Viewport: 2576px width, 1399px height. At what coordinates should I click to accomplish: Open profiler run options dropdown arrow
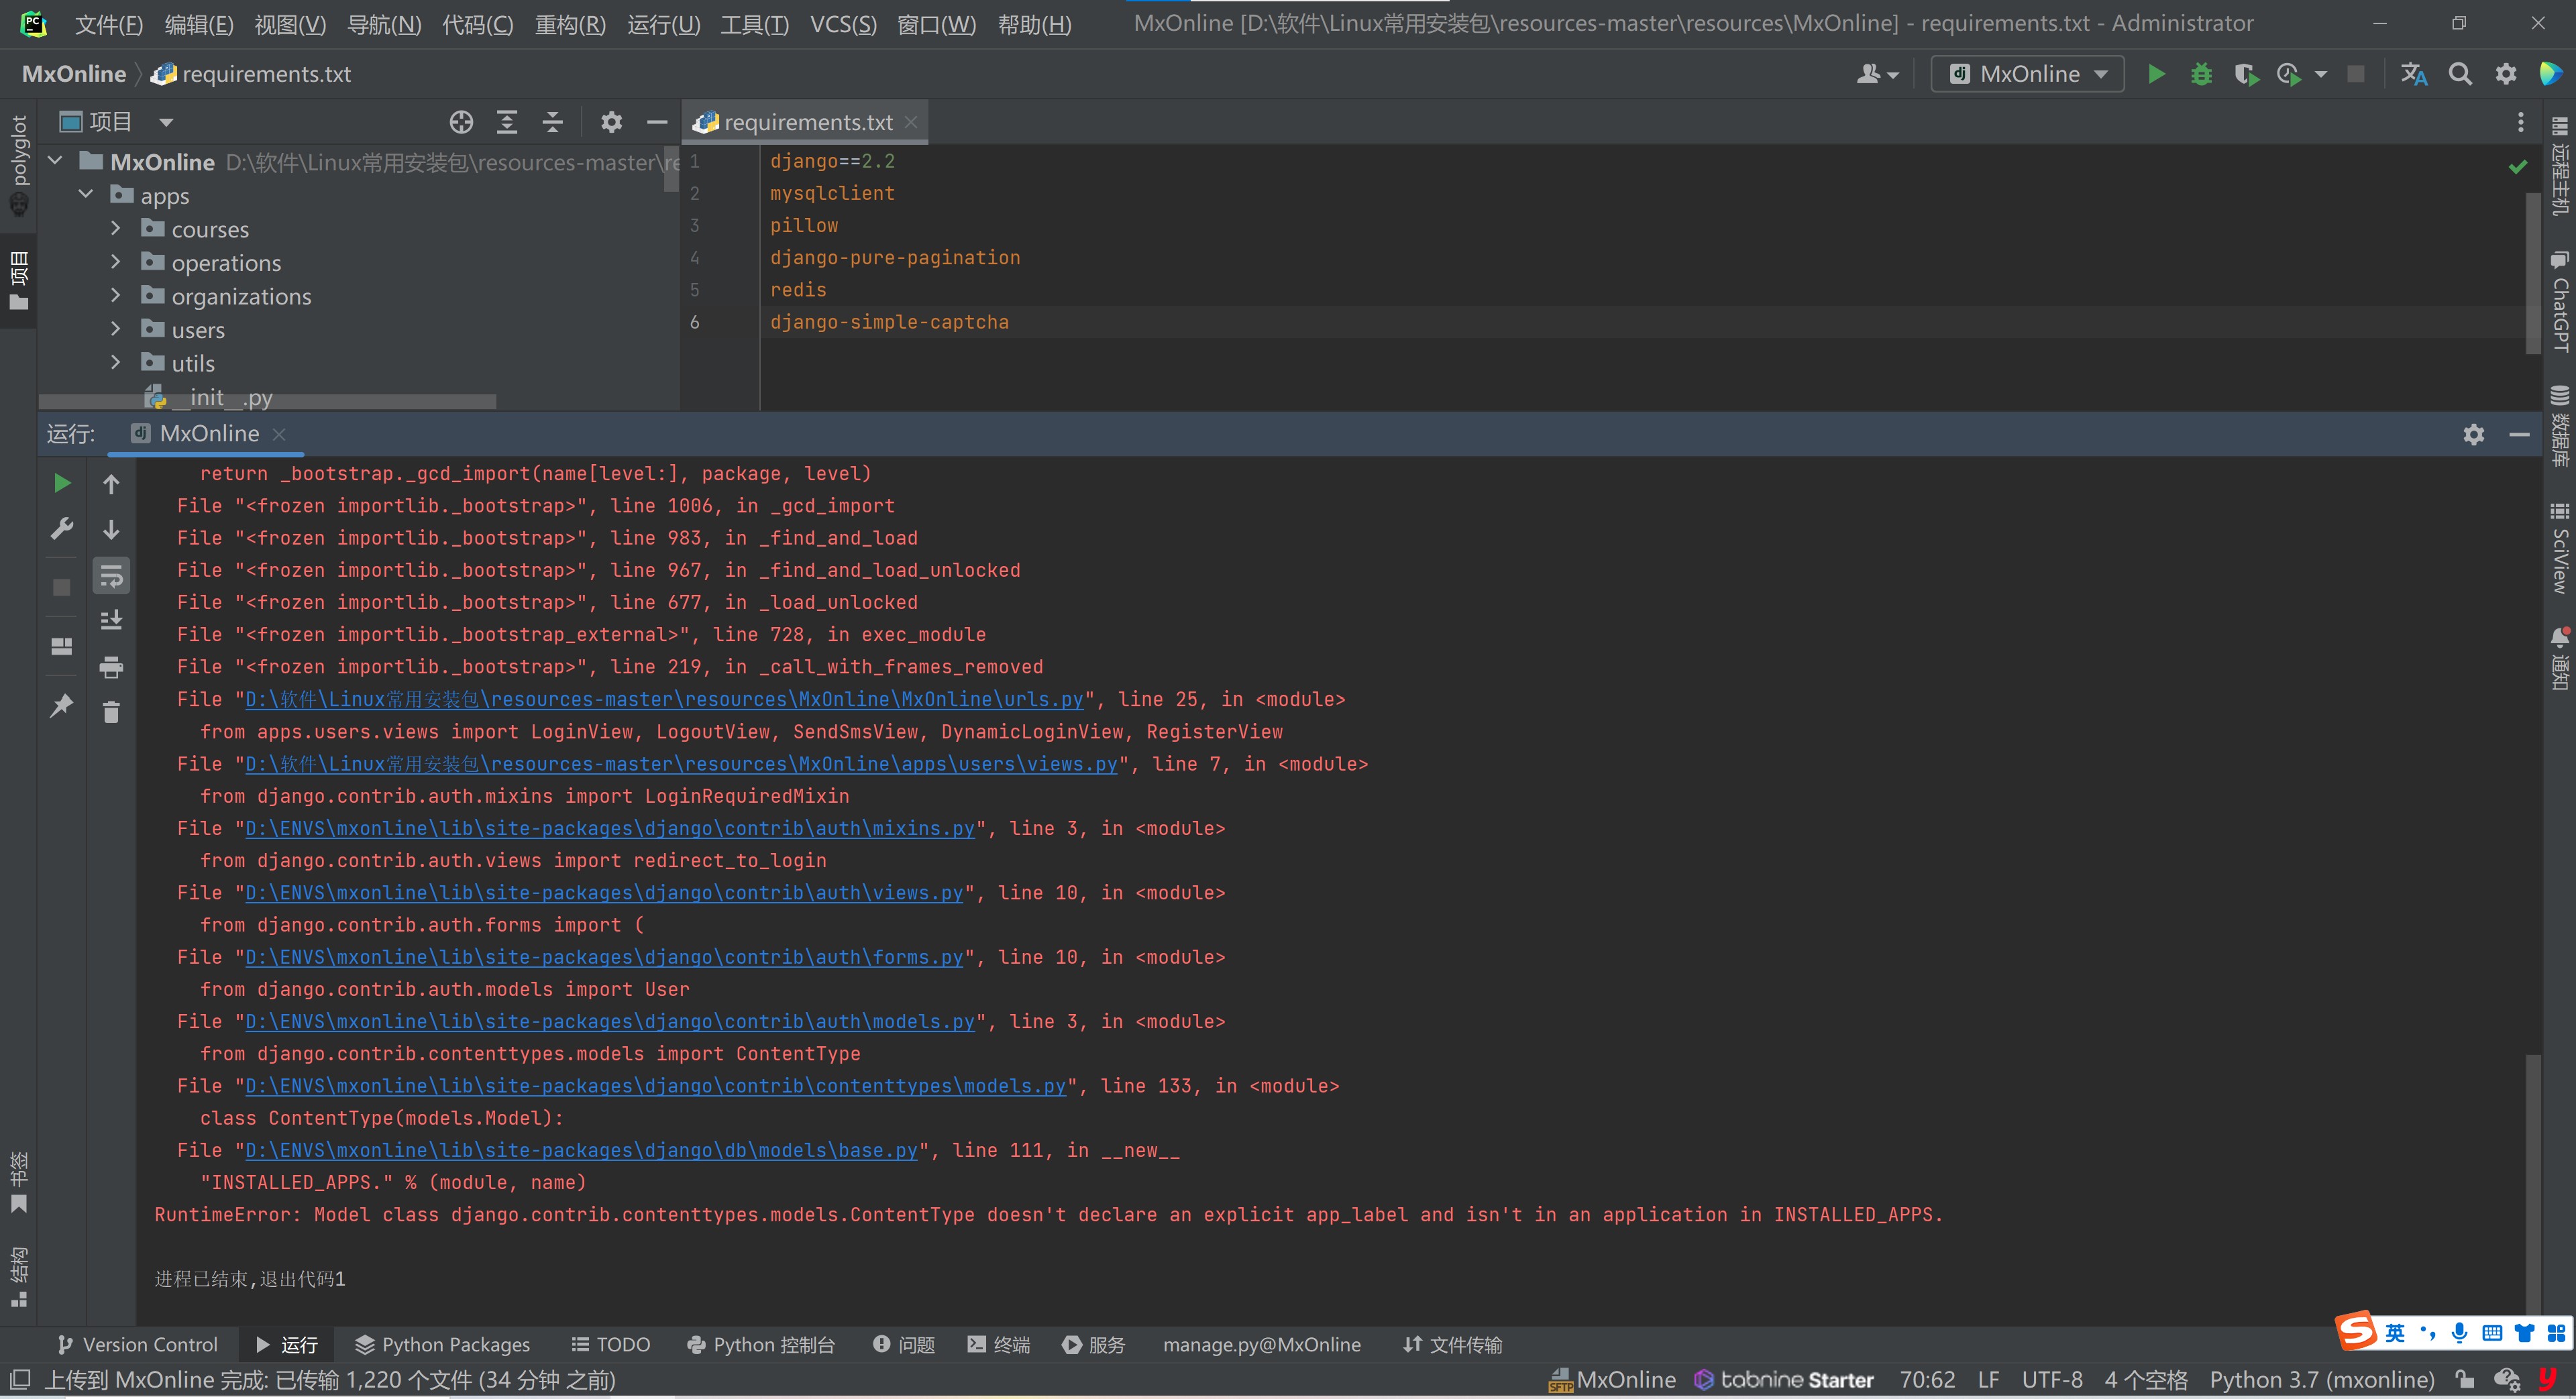[x=2321, y=75]
